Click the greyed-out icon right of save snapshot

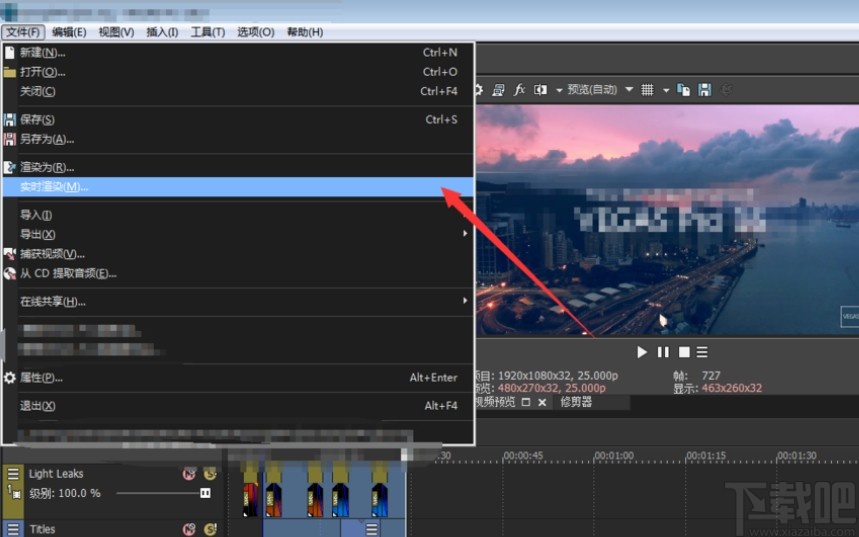(726, 90)
